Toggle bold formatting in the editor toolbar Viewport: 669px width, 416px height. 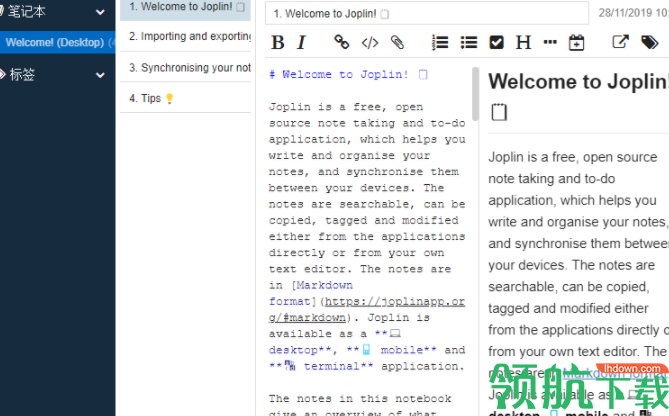278,42
